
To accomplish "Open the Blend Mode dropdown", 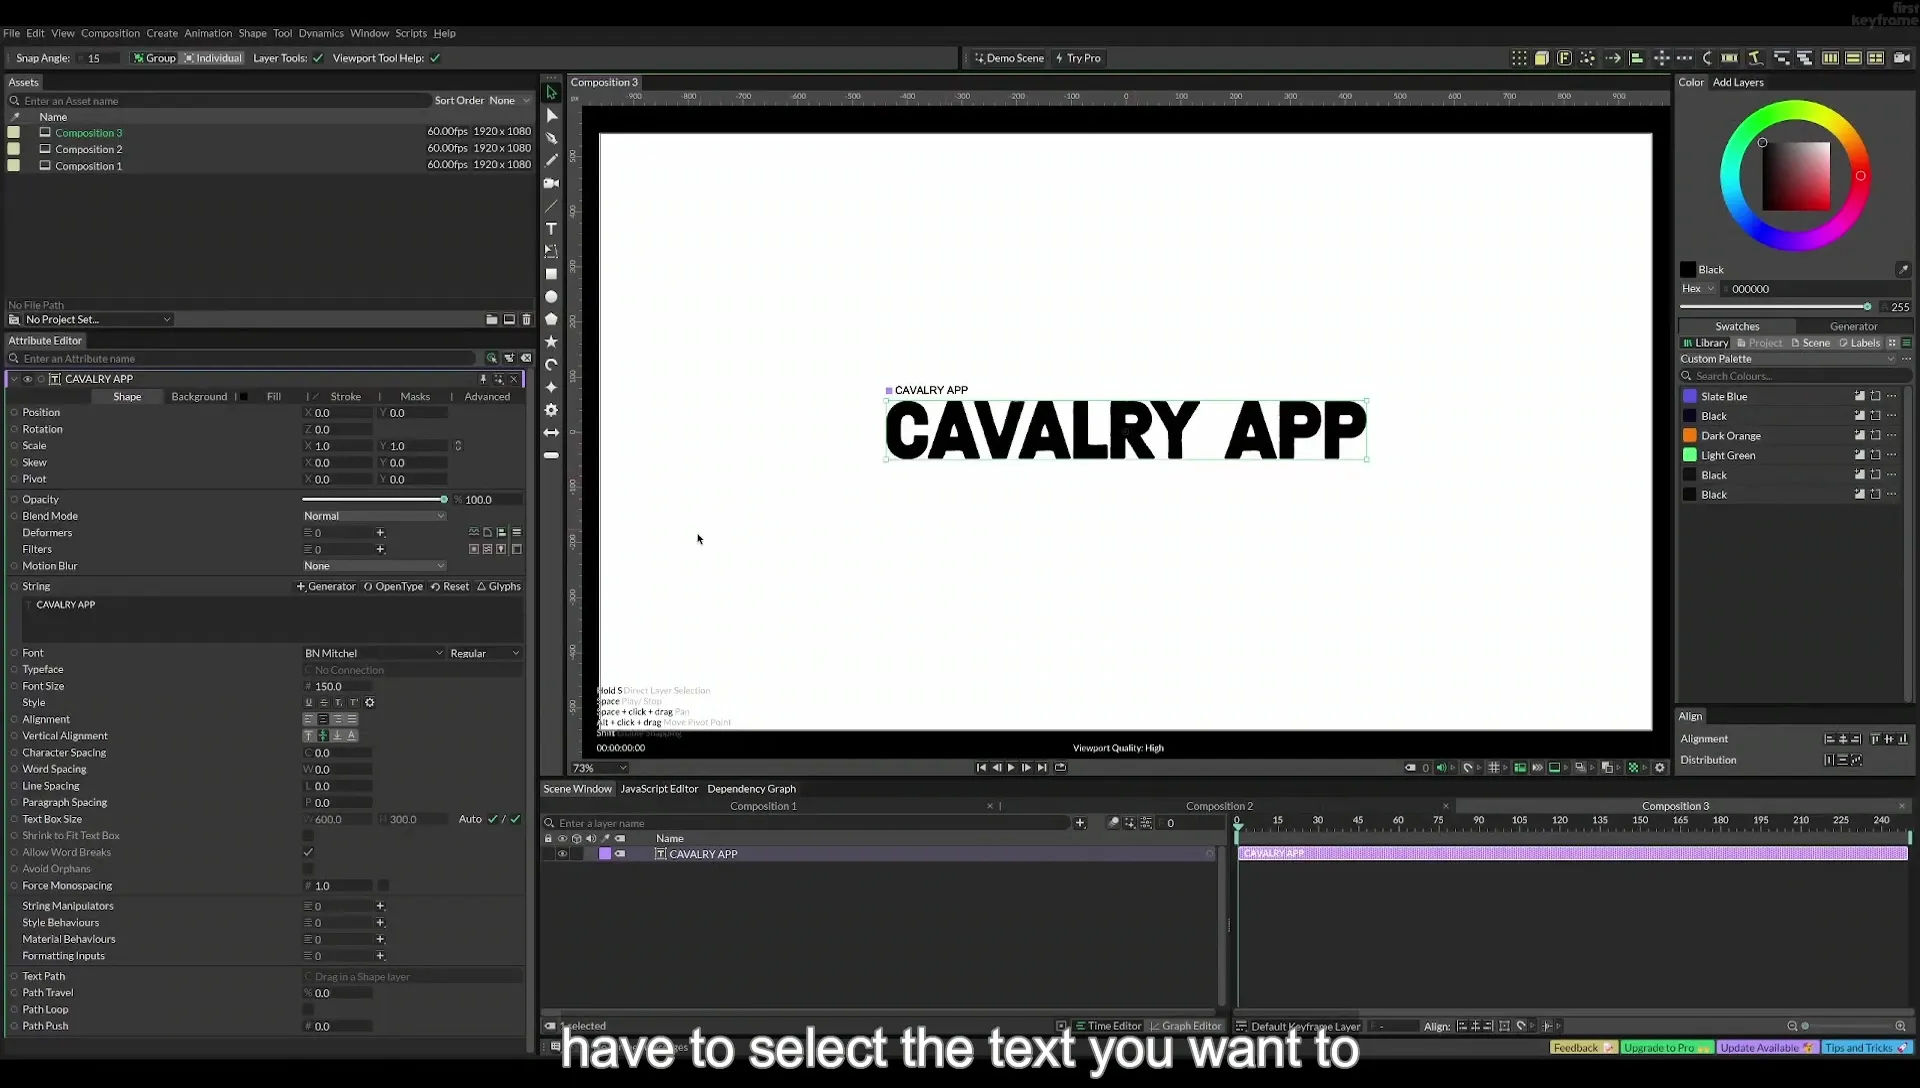I will 374,516.
